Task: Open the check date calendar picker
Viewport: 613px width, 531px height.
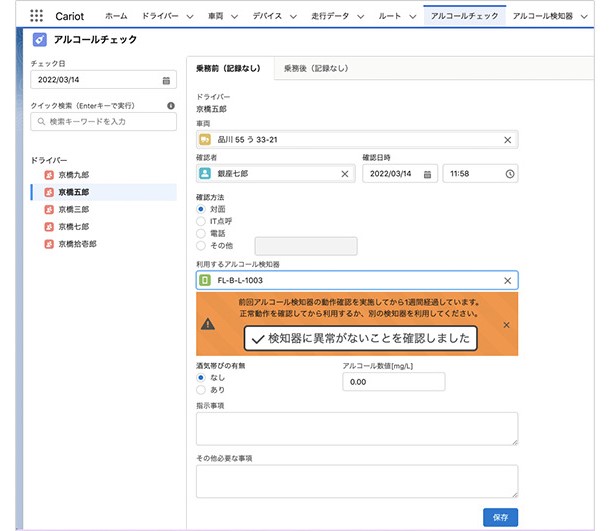Action: coord(166,80)
